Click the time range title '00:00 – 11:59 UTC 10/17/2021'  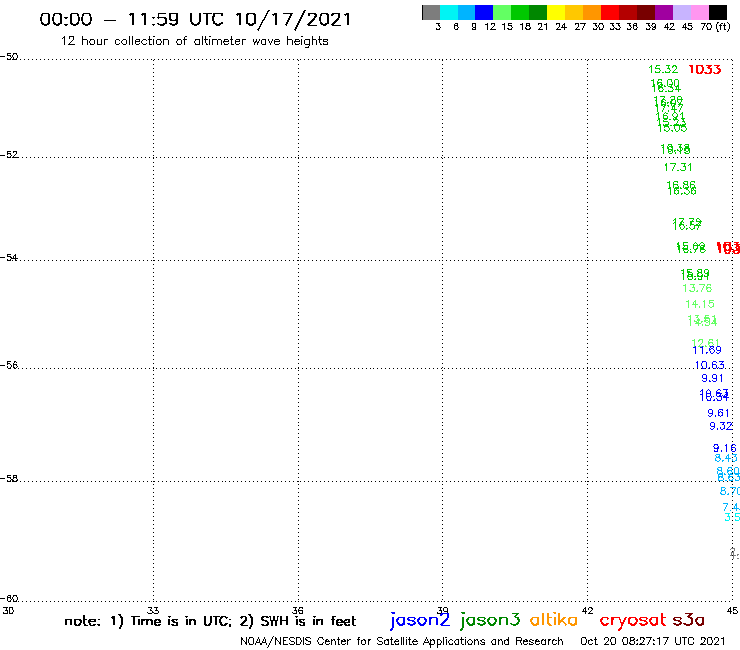[x=195, y=19]
